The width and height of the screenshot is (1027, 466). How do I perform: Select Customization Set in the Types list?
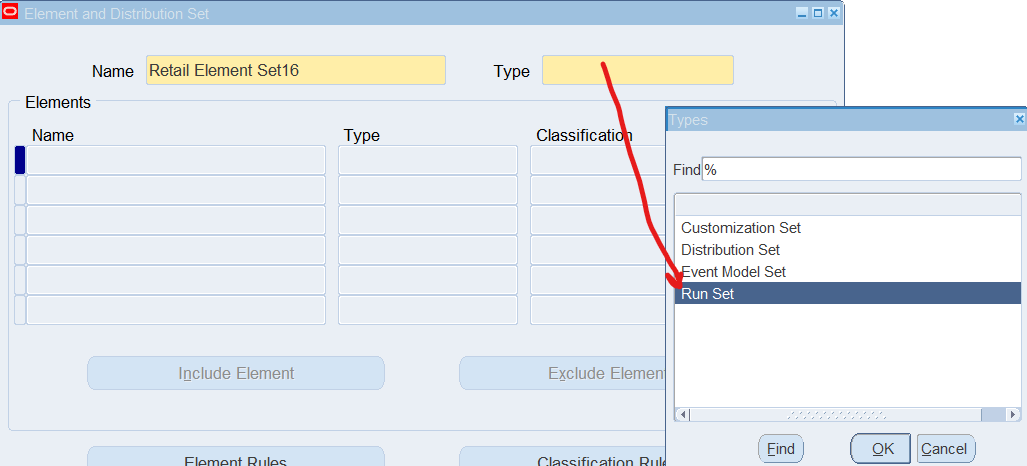click(x=741, y=228)
